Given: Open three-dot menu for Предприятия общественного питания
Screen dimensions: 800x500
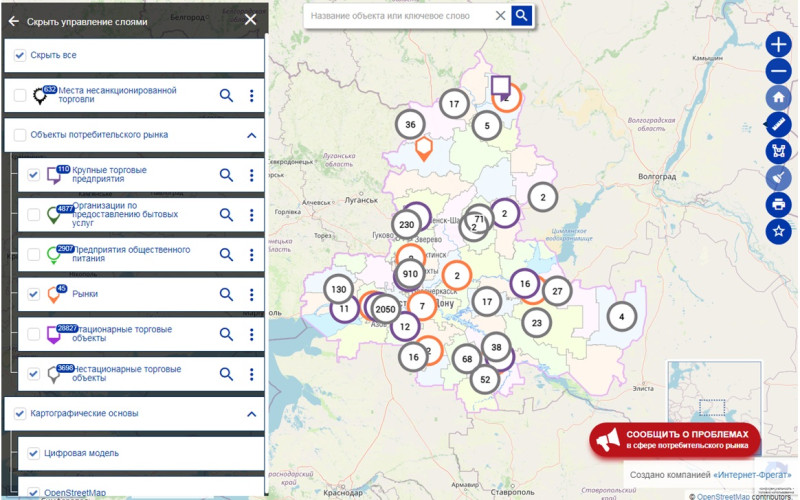Looking at the screenshot, I should pyautogui.click(x=251, y=254).
